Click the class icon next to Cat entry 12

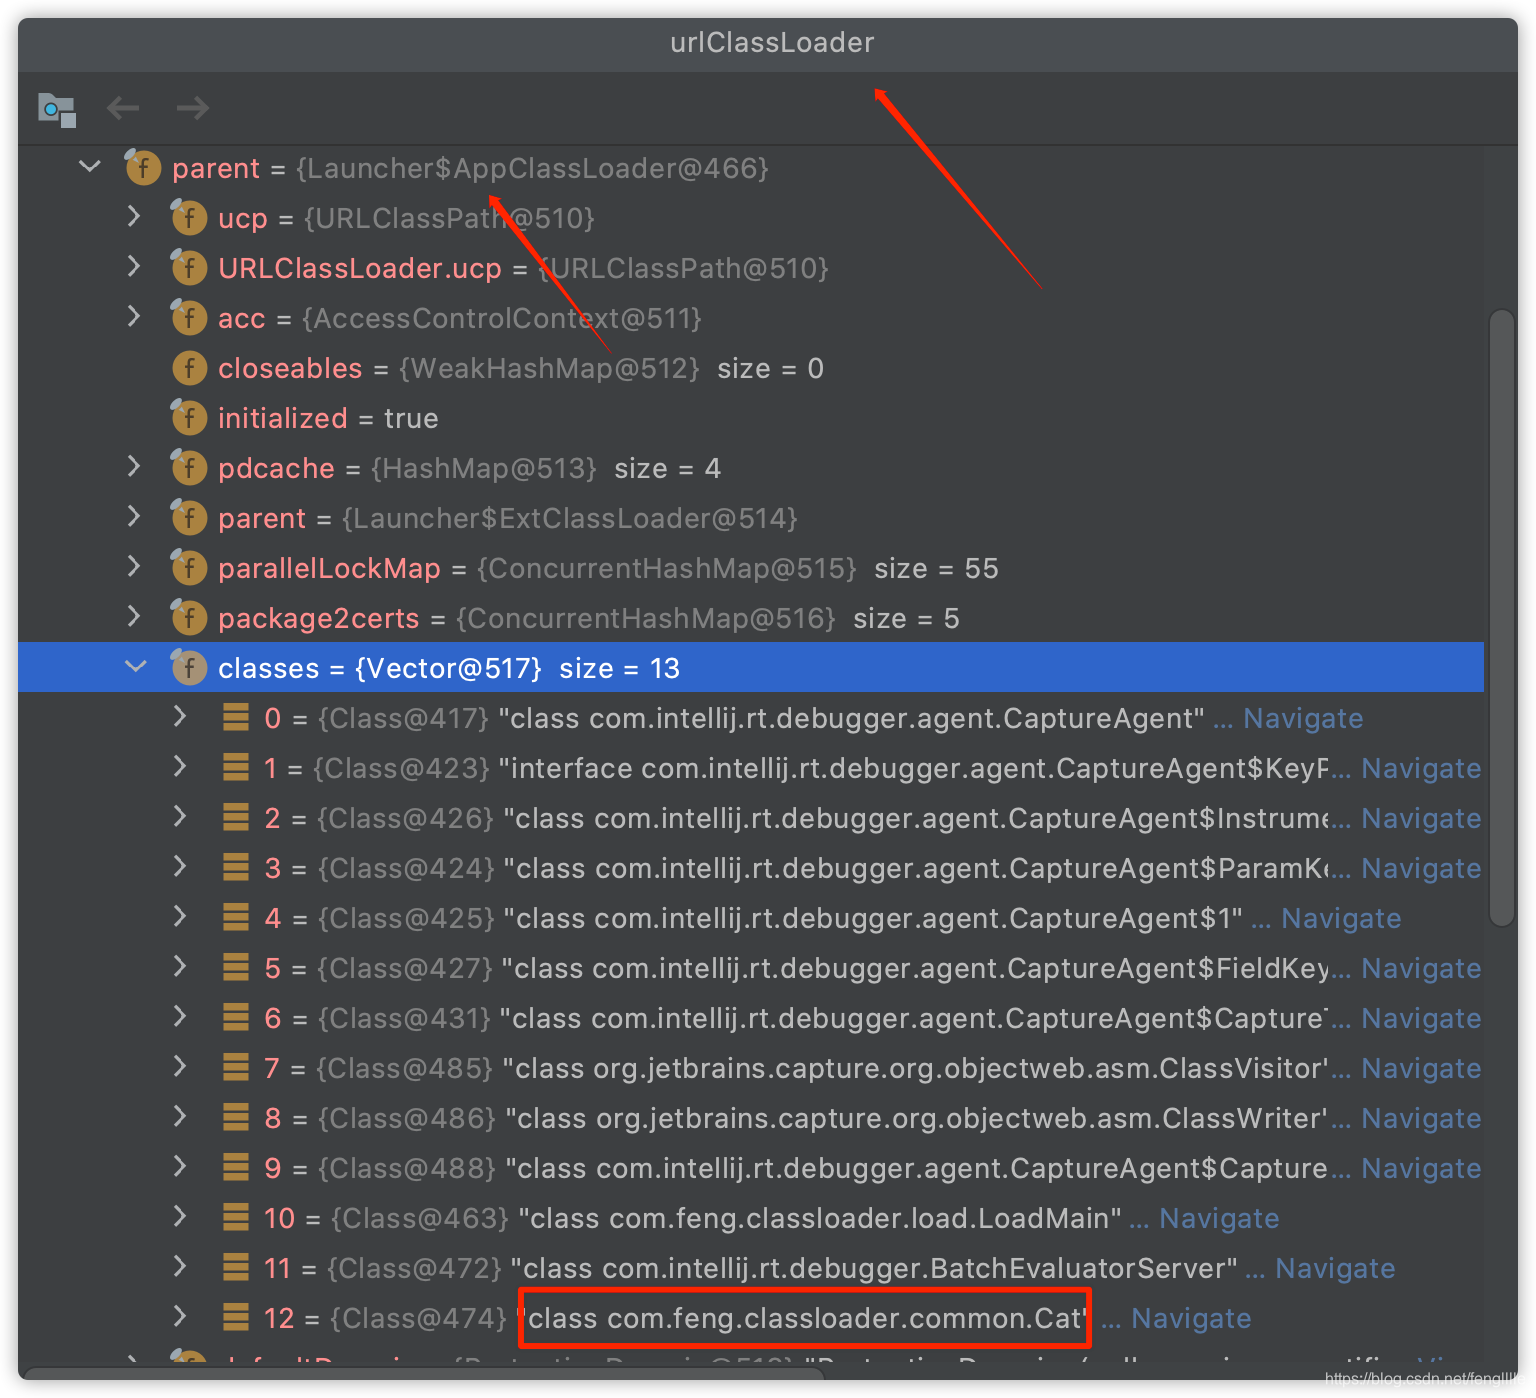point(234,1317)
